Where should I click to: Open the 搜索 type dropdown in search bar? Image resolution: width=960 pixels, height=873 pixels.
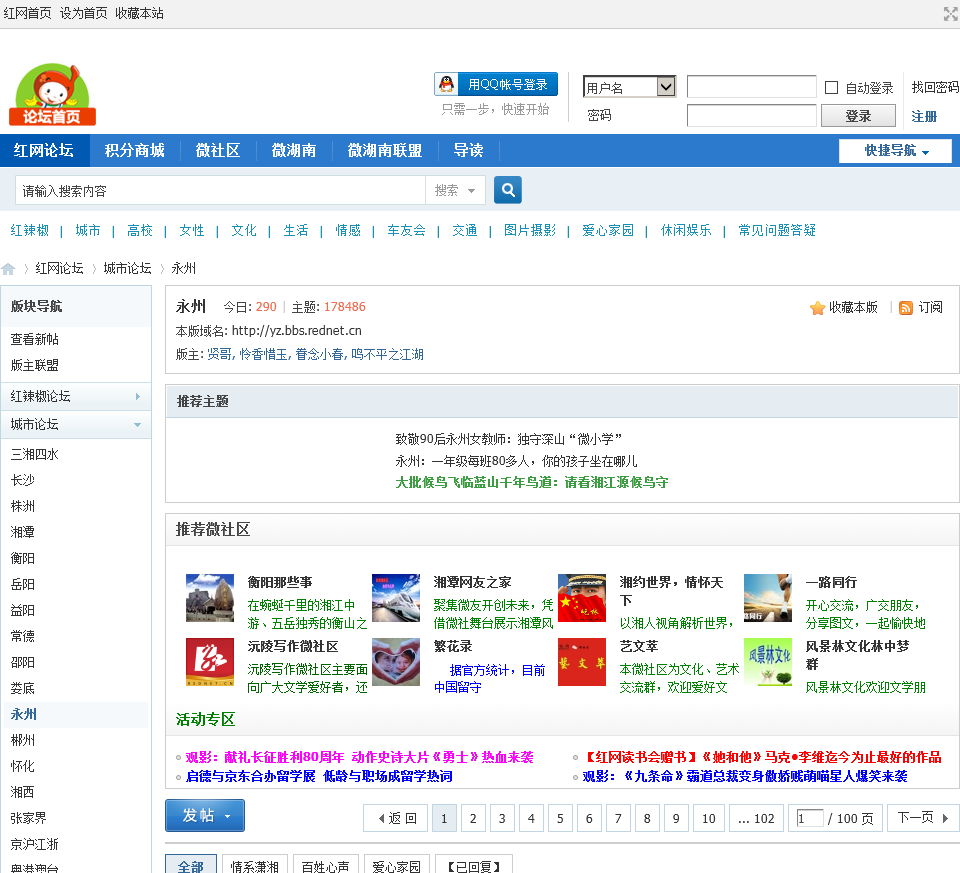456,190
